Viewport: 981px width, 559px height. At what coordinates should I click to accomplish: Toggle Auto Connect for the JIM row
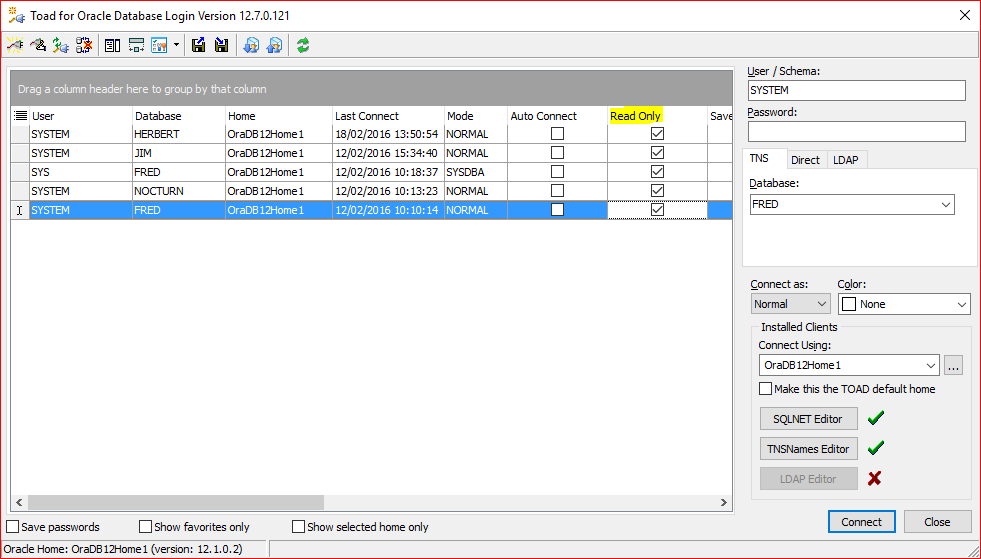coord(557,153)
